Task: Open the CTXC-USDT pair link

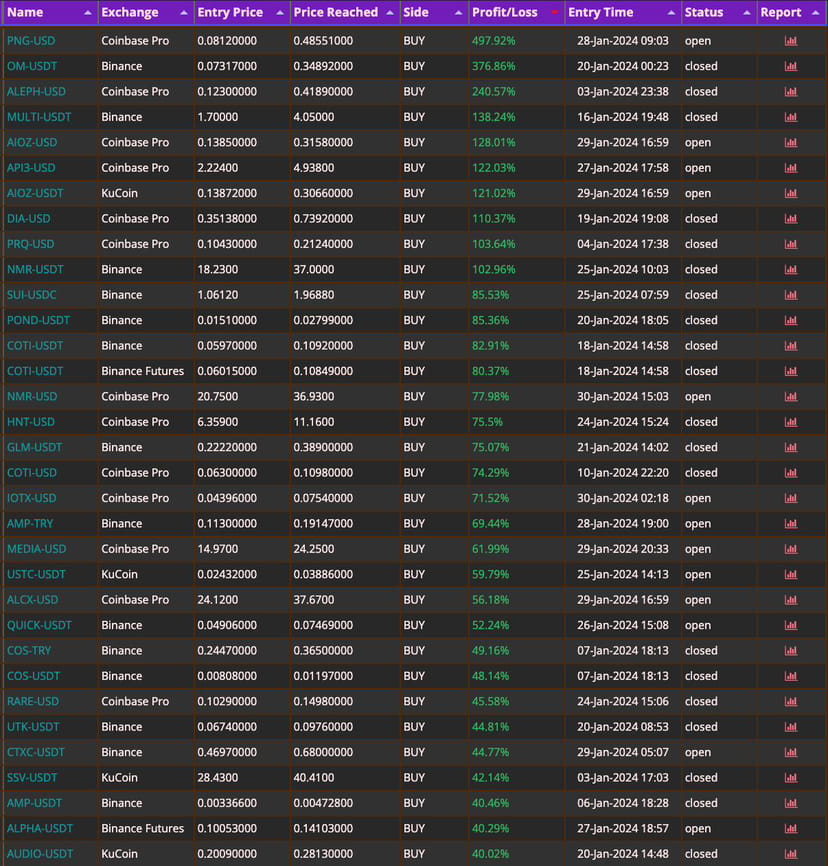Action: (35, 752)
